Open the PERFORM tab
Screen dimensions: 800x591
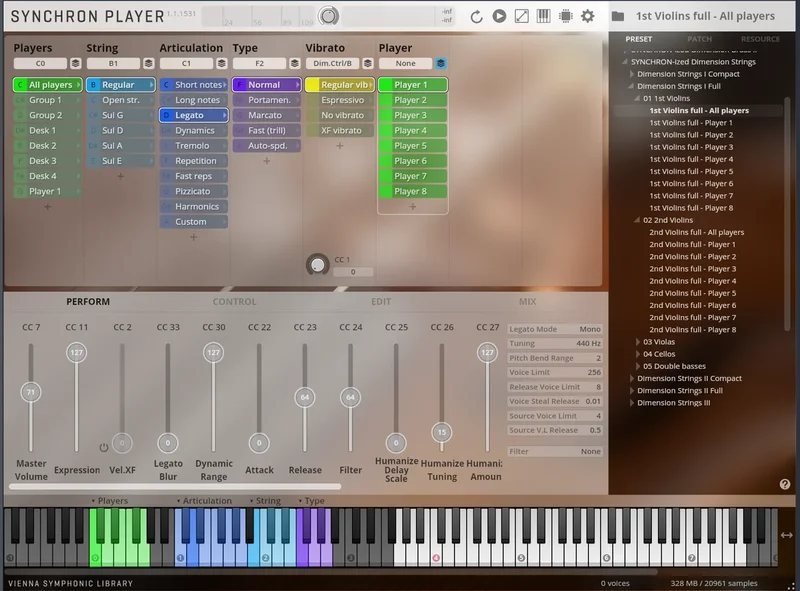(88, 302)
